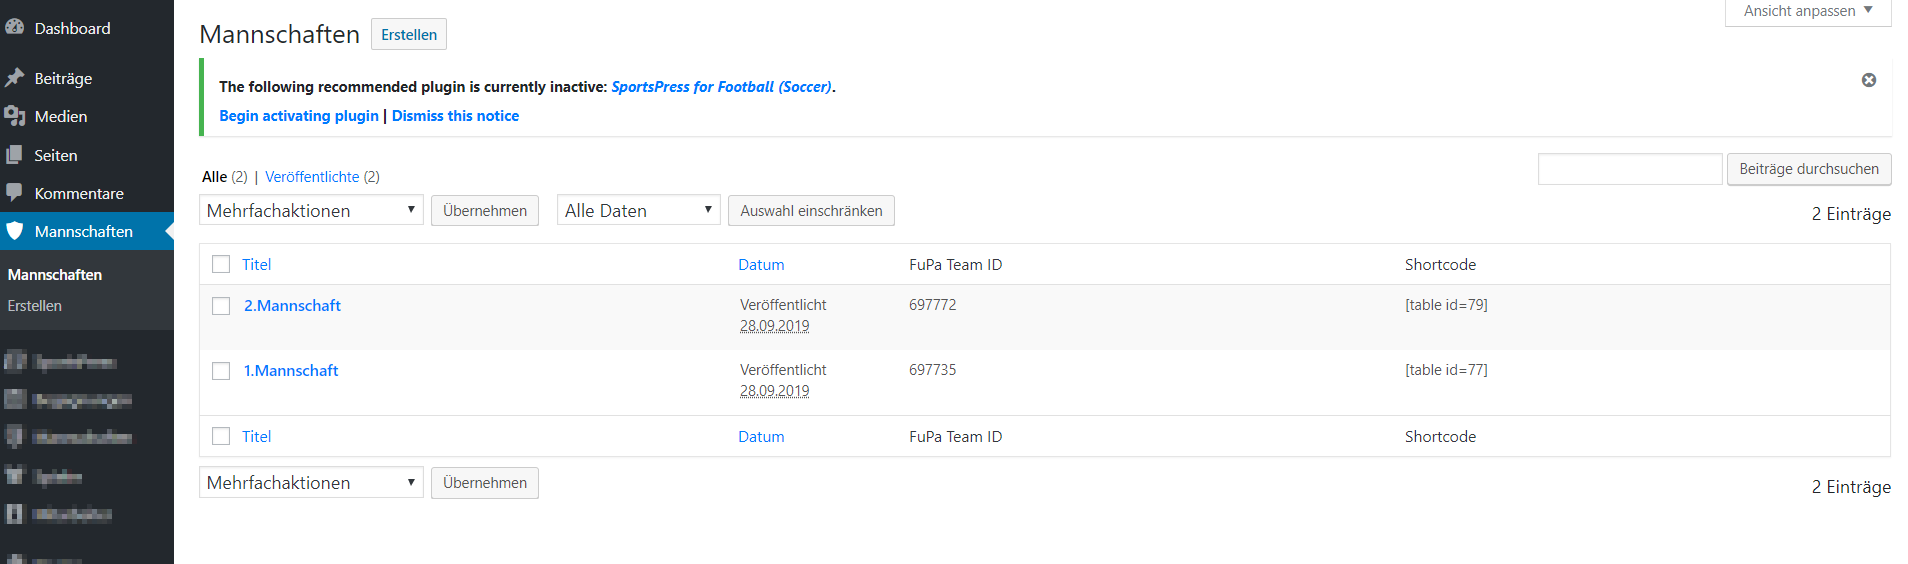Click the Begin activating plugin link
Viewport: 1908px width, 564px height.
pos(299,116)
